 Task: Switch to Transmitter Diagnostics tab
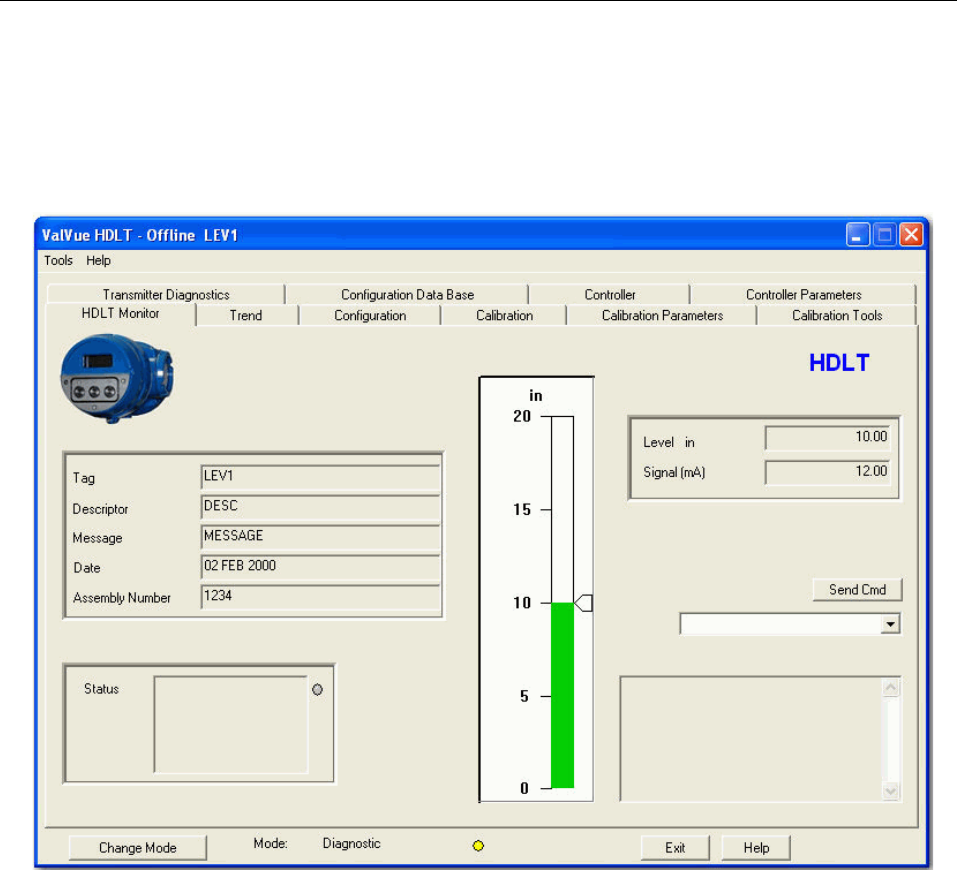pos(166,294)
